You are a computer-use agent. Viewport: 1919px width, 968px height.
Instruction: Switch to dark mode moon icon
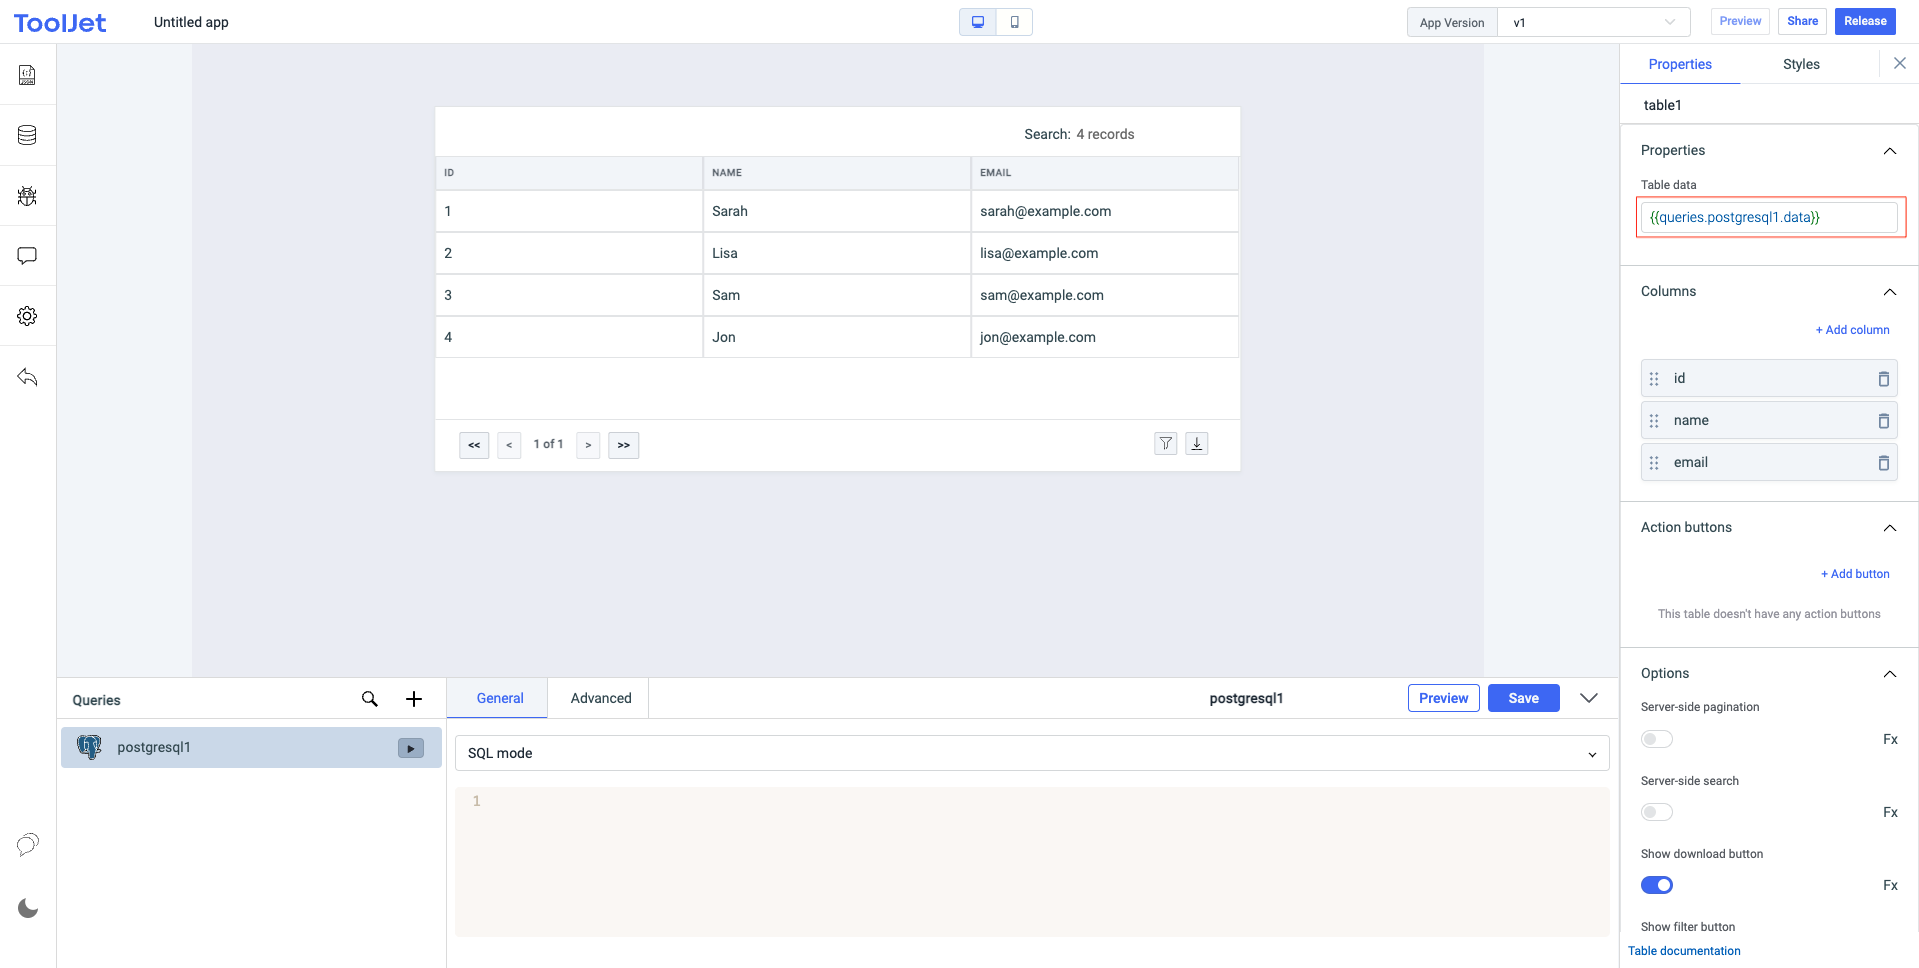click(28, 908)
